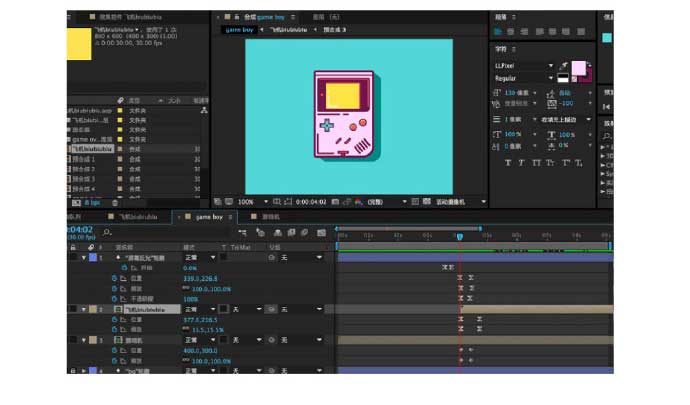Click the 8 bpc color depth button
690x405 pixels.
(92, 203)
